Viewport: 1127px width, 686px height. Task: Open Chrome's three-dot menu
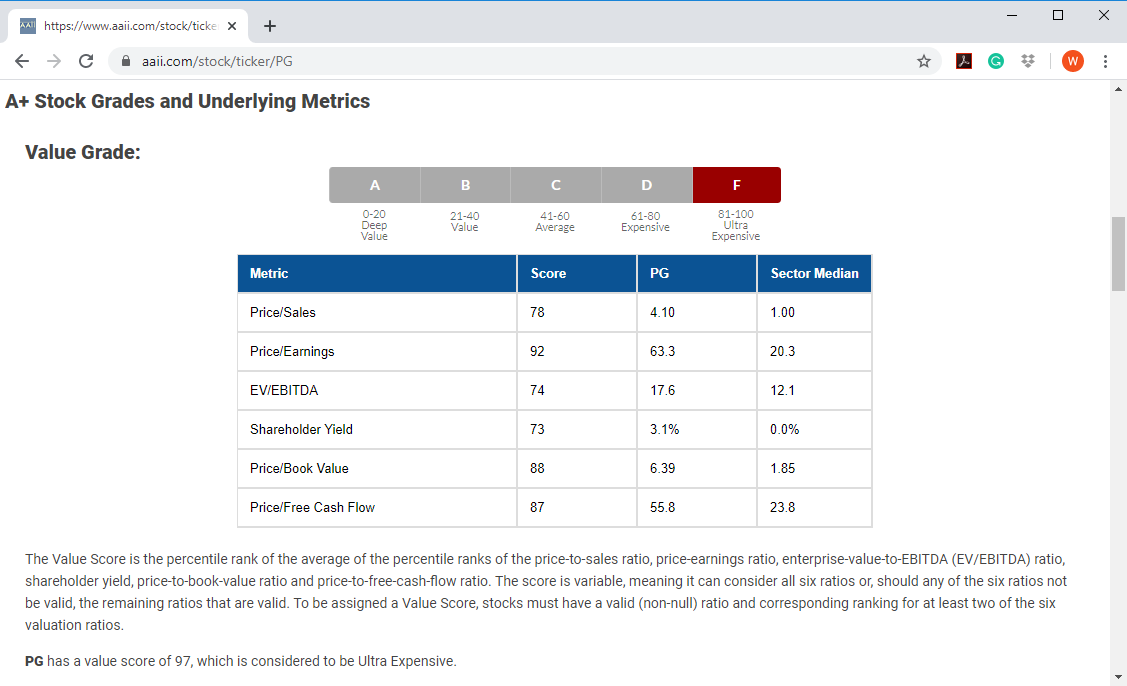pyautogui.click(x=1105, y=61)
